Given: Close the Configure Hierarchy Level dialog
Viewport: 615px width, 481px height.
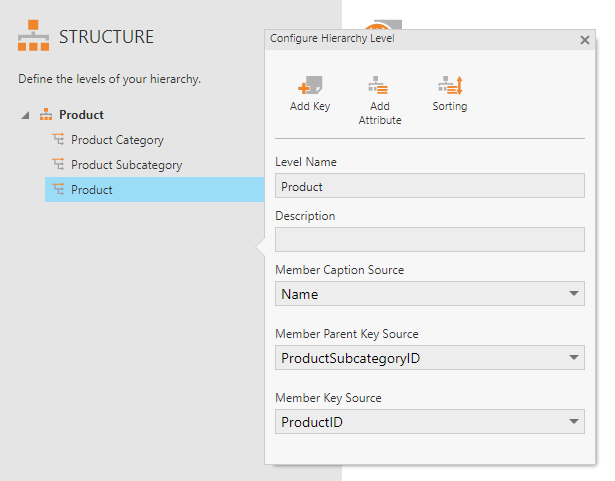Looking at the screenshot, I should click(x=585, y=40).
